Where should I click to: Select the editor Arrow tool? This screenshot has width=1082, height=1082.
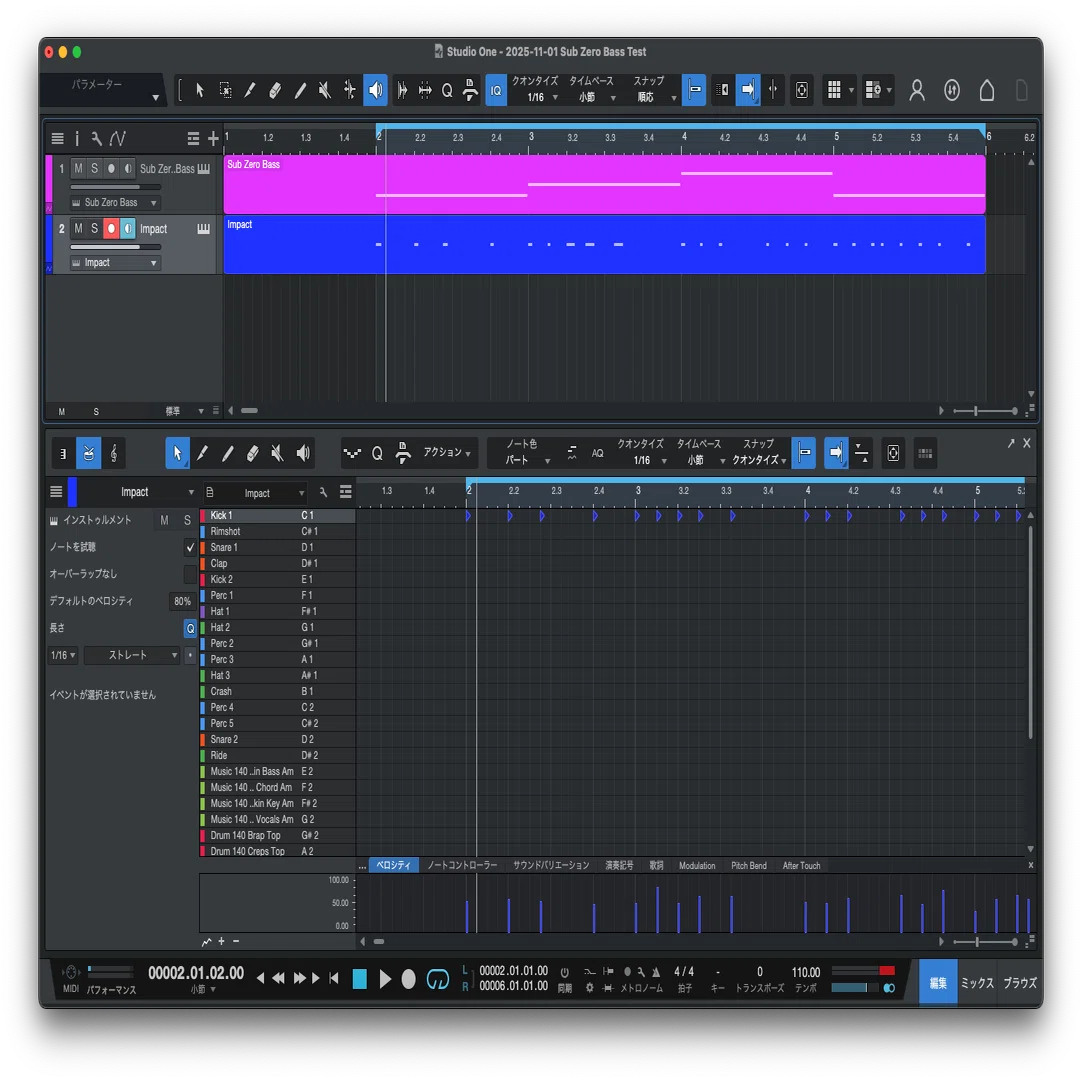coord(177,453)
